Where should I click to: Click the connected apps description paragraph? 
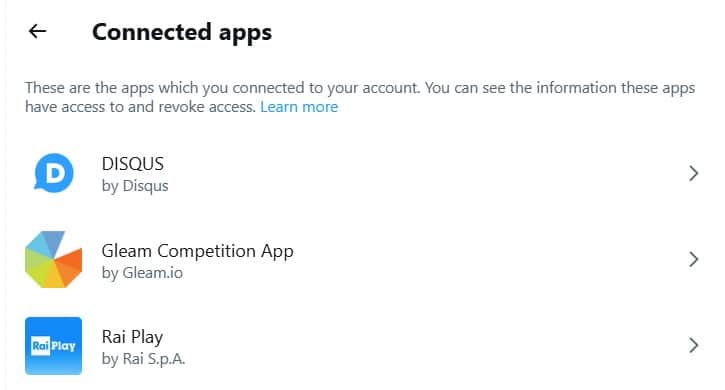[360, 97]
